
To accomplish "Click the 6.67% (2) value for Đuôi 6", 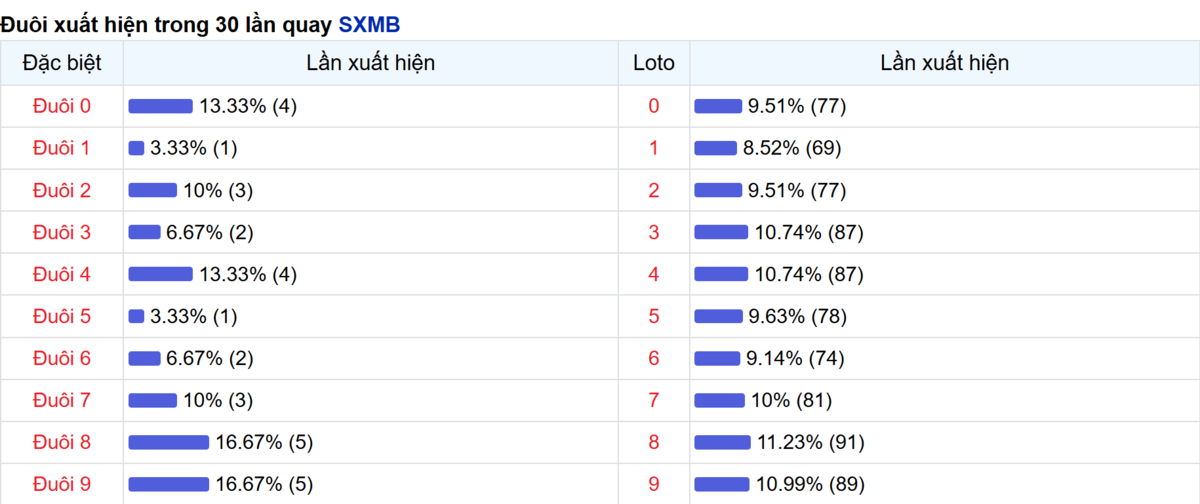I will (210, 358).
